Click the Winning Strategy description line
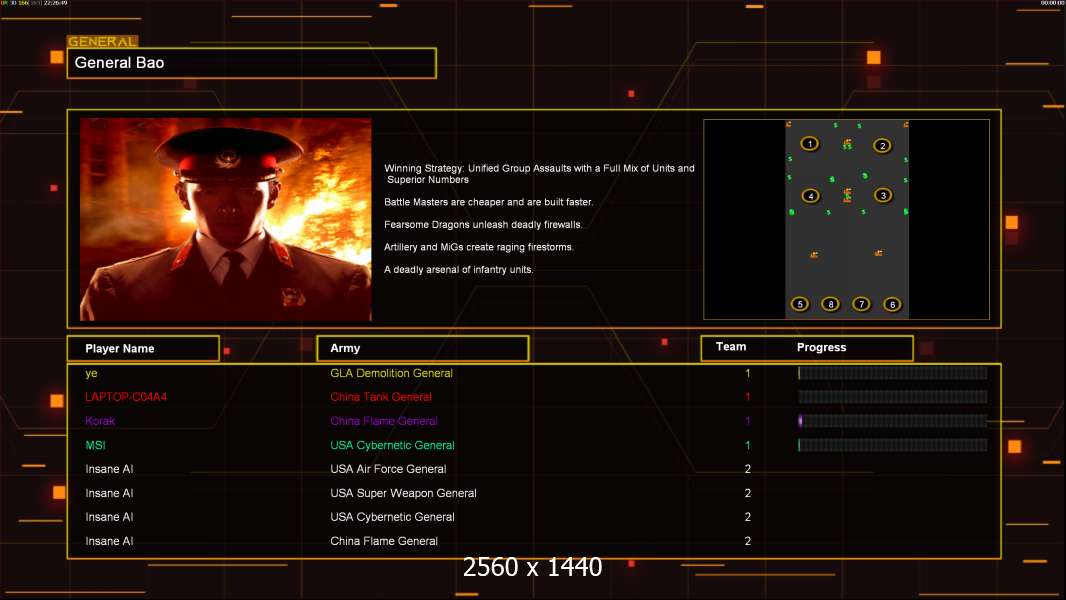The image size is (1066, 600). click(x=539, y=174)
